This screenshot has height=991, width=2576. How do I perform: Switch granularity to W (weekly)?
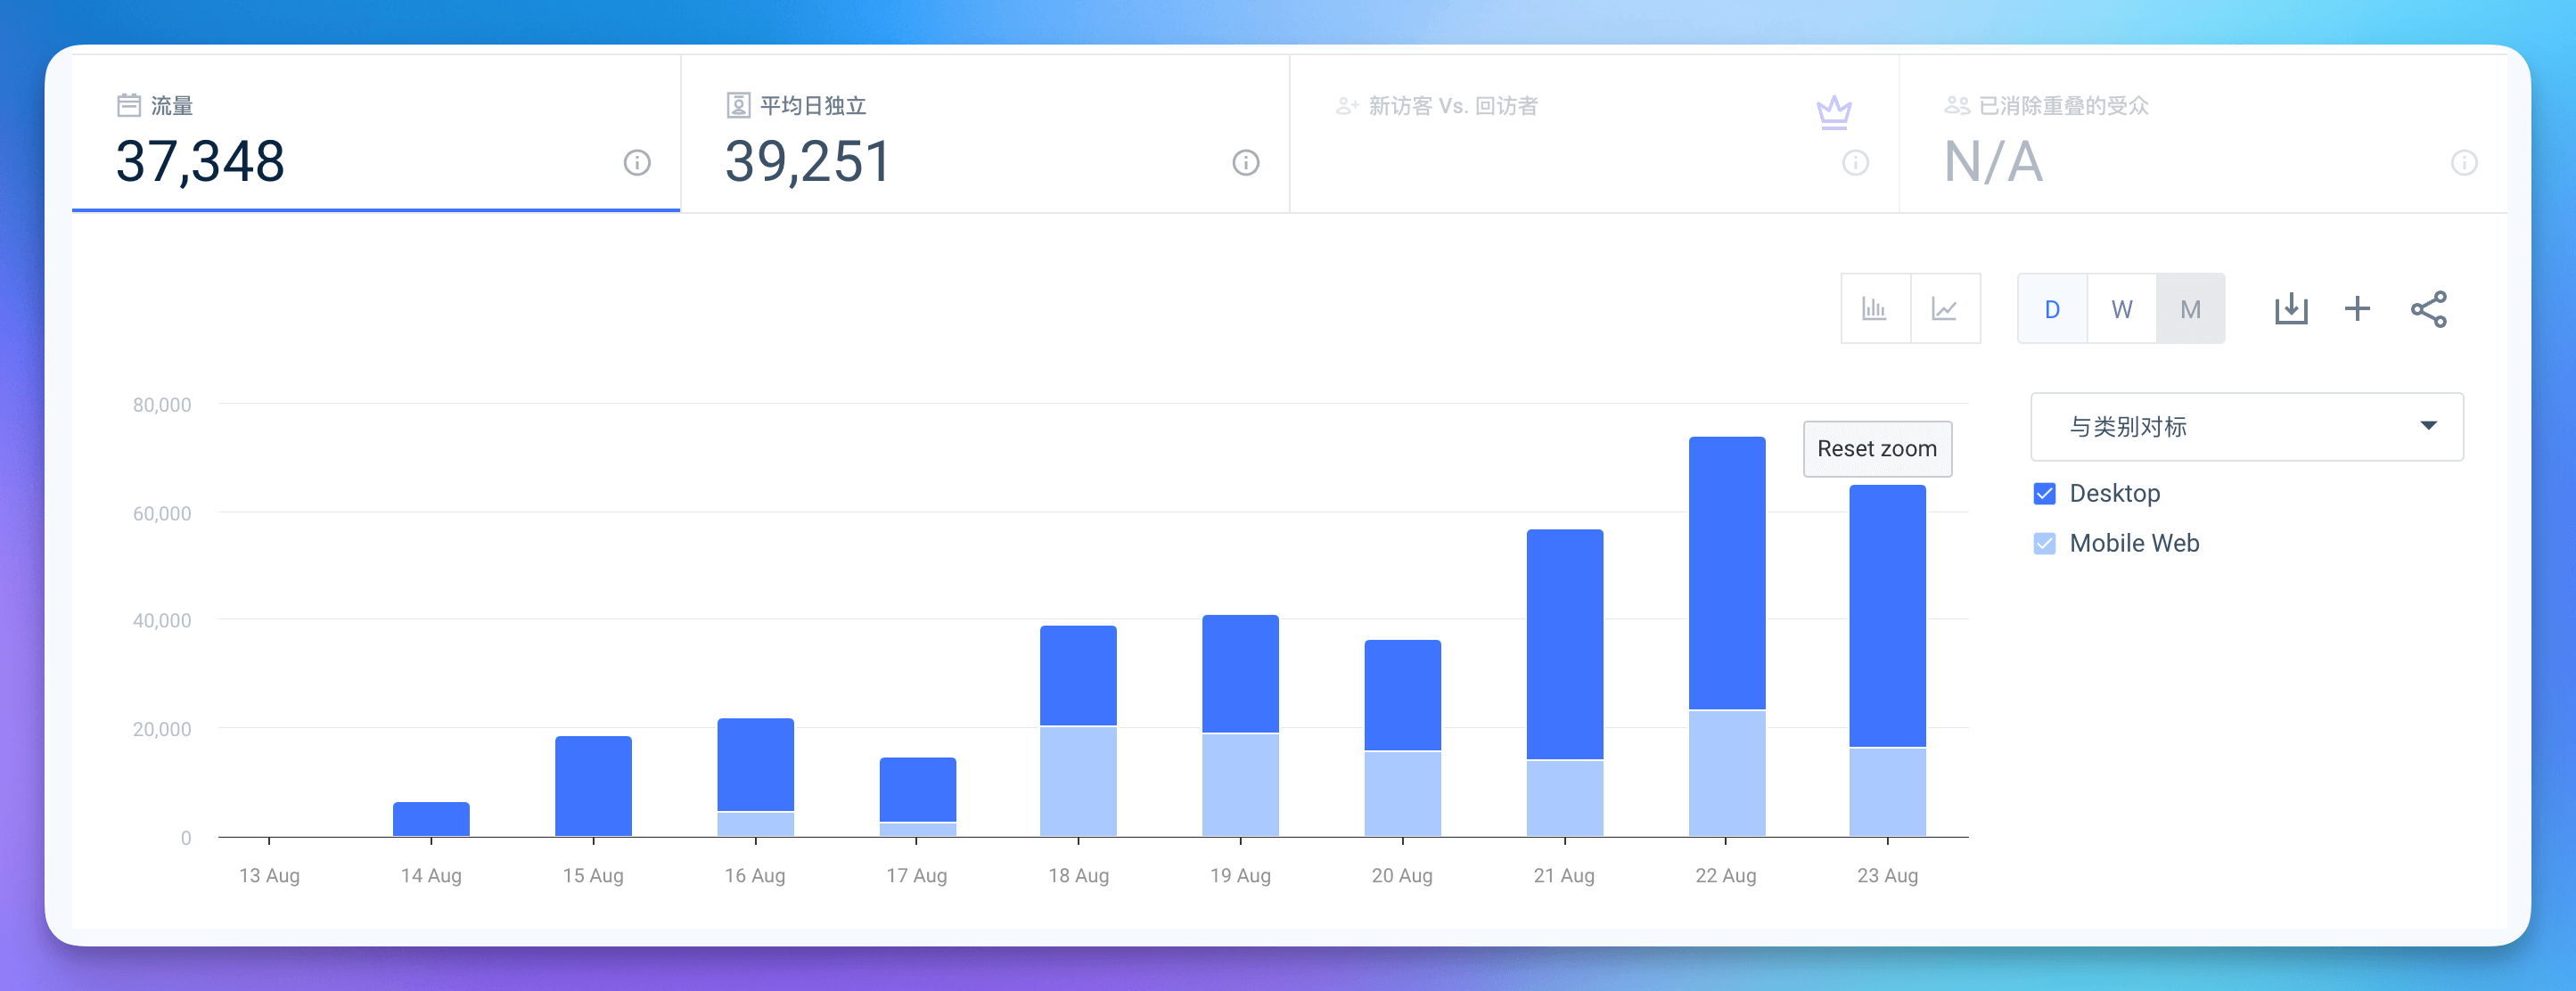coord(2121,308)
